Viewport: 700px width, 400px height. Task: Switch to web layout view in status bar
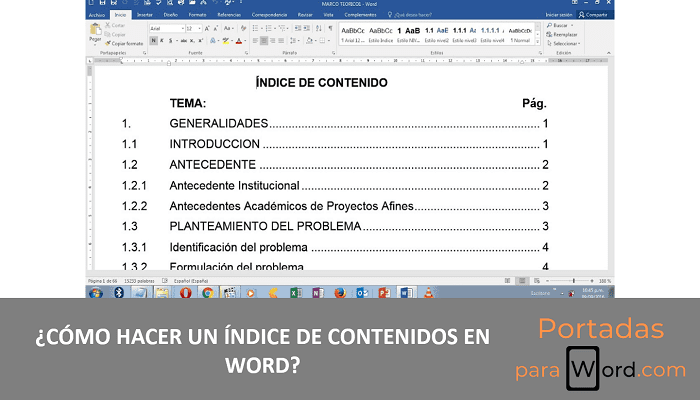tap(537, 281)
